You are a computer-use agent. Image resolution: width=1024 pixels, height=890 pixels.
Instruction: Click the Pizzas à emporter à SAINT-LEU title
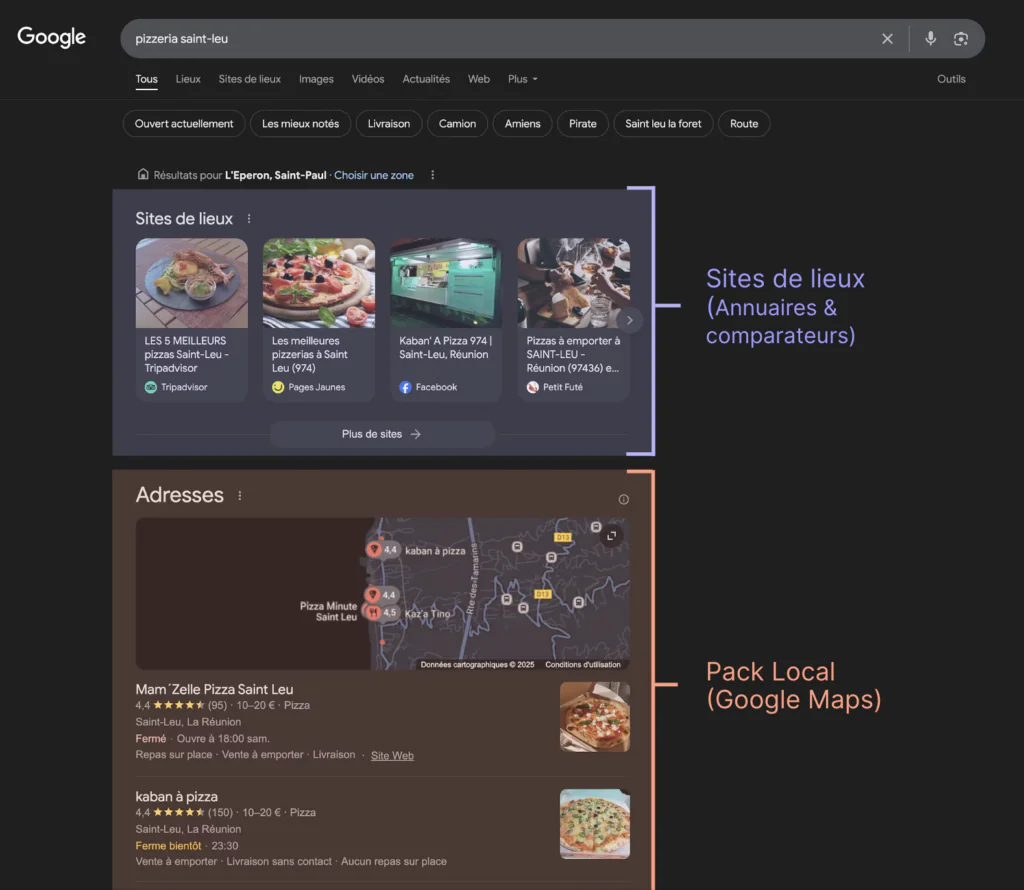[573, 355]
